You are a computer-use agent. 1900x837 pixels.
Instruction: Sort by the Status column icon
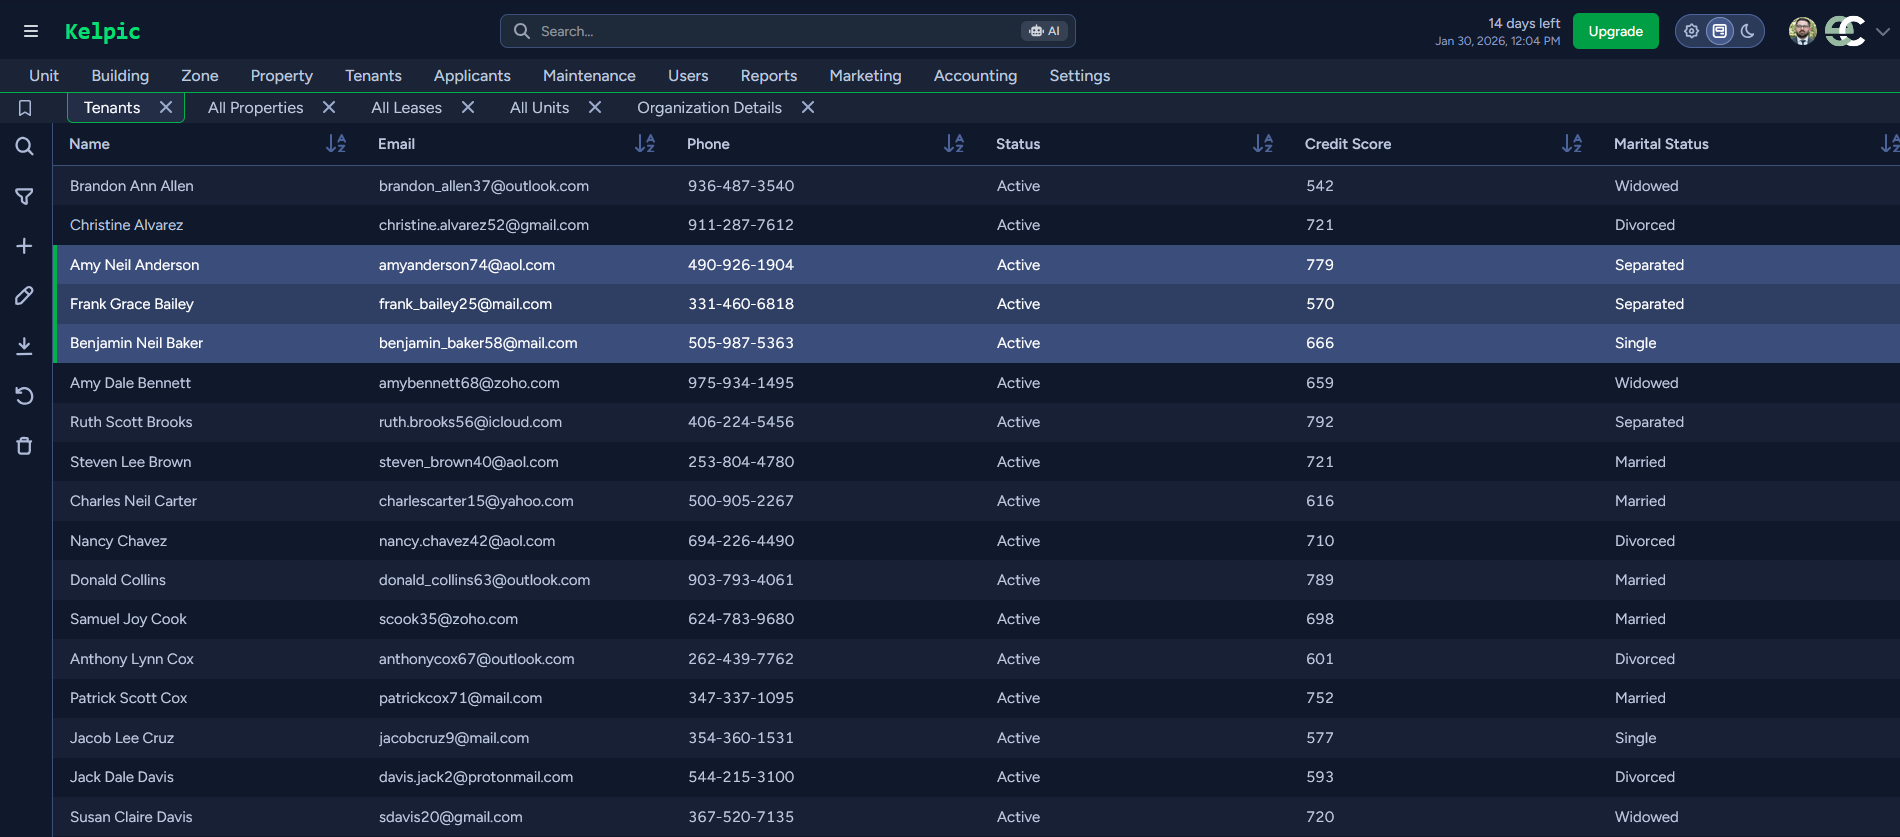tap(1263, 144)
